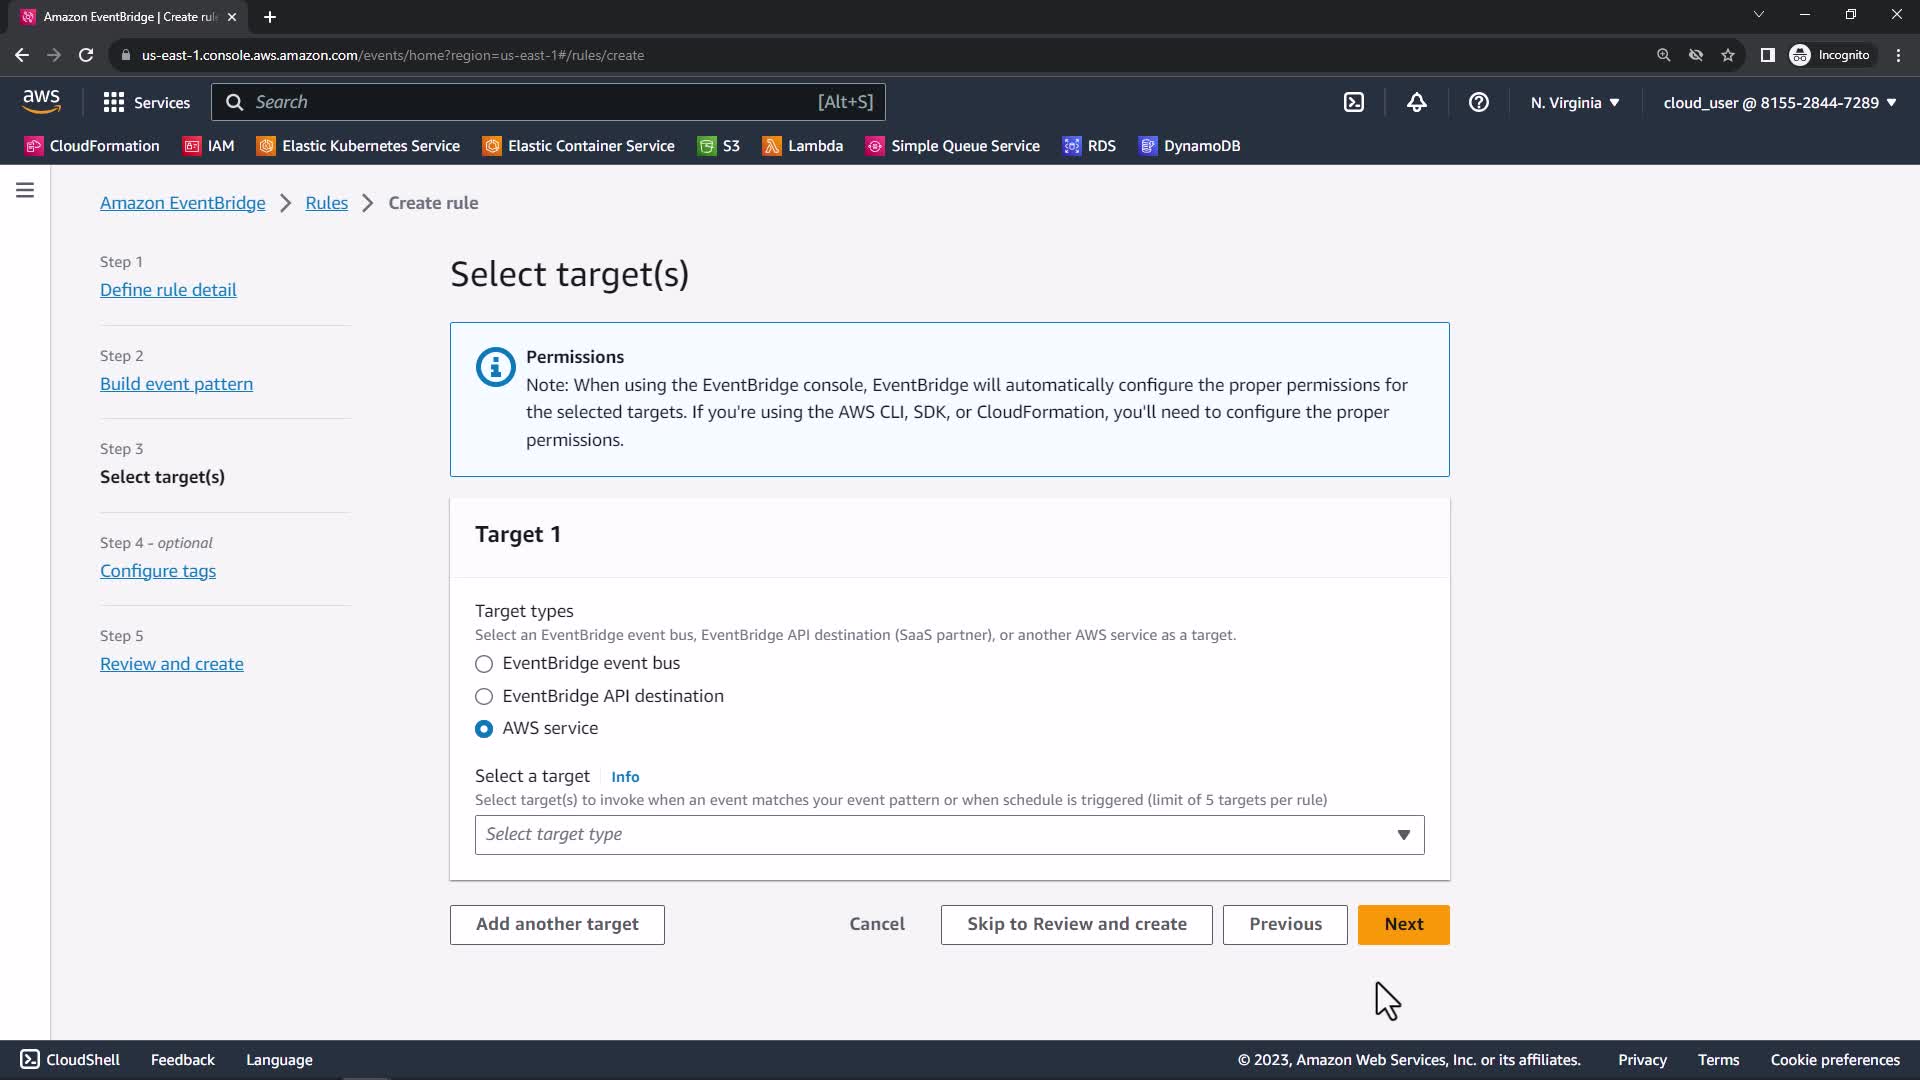
Task: Select EventBridge API destination radio option
Action: pyautogui.click(x=484, y=697)
